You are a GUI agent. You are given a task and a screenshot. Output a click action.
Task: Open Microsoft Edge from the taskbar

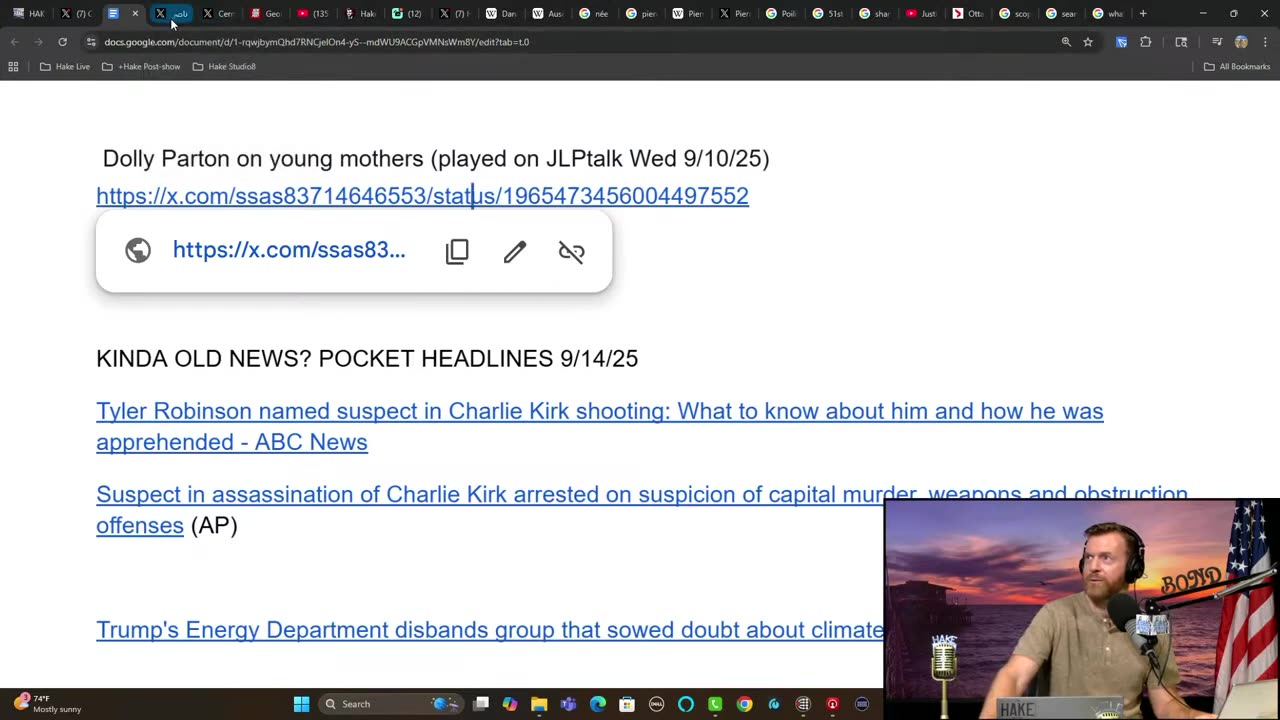point(598,704)
